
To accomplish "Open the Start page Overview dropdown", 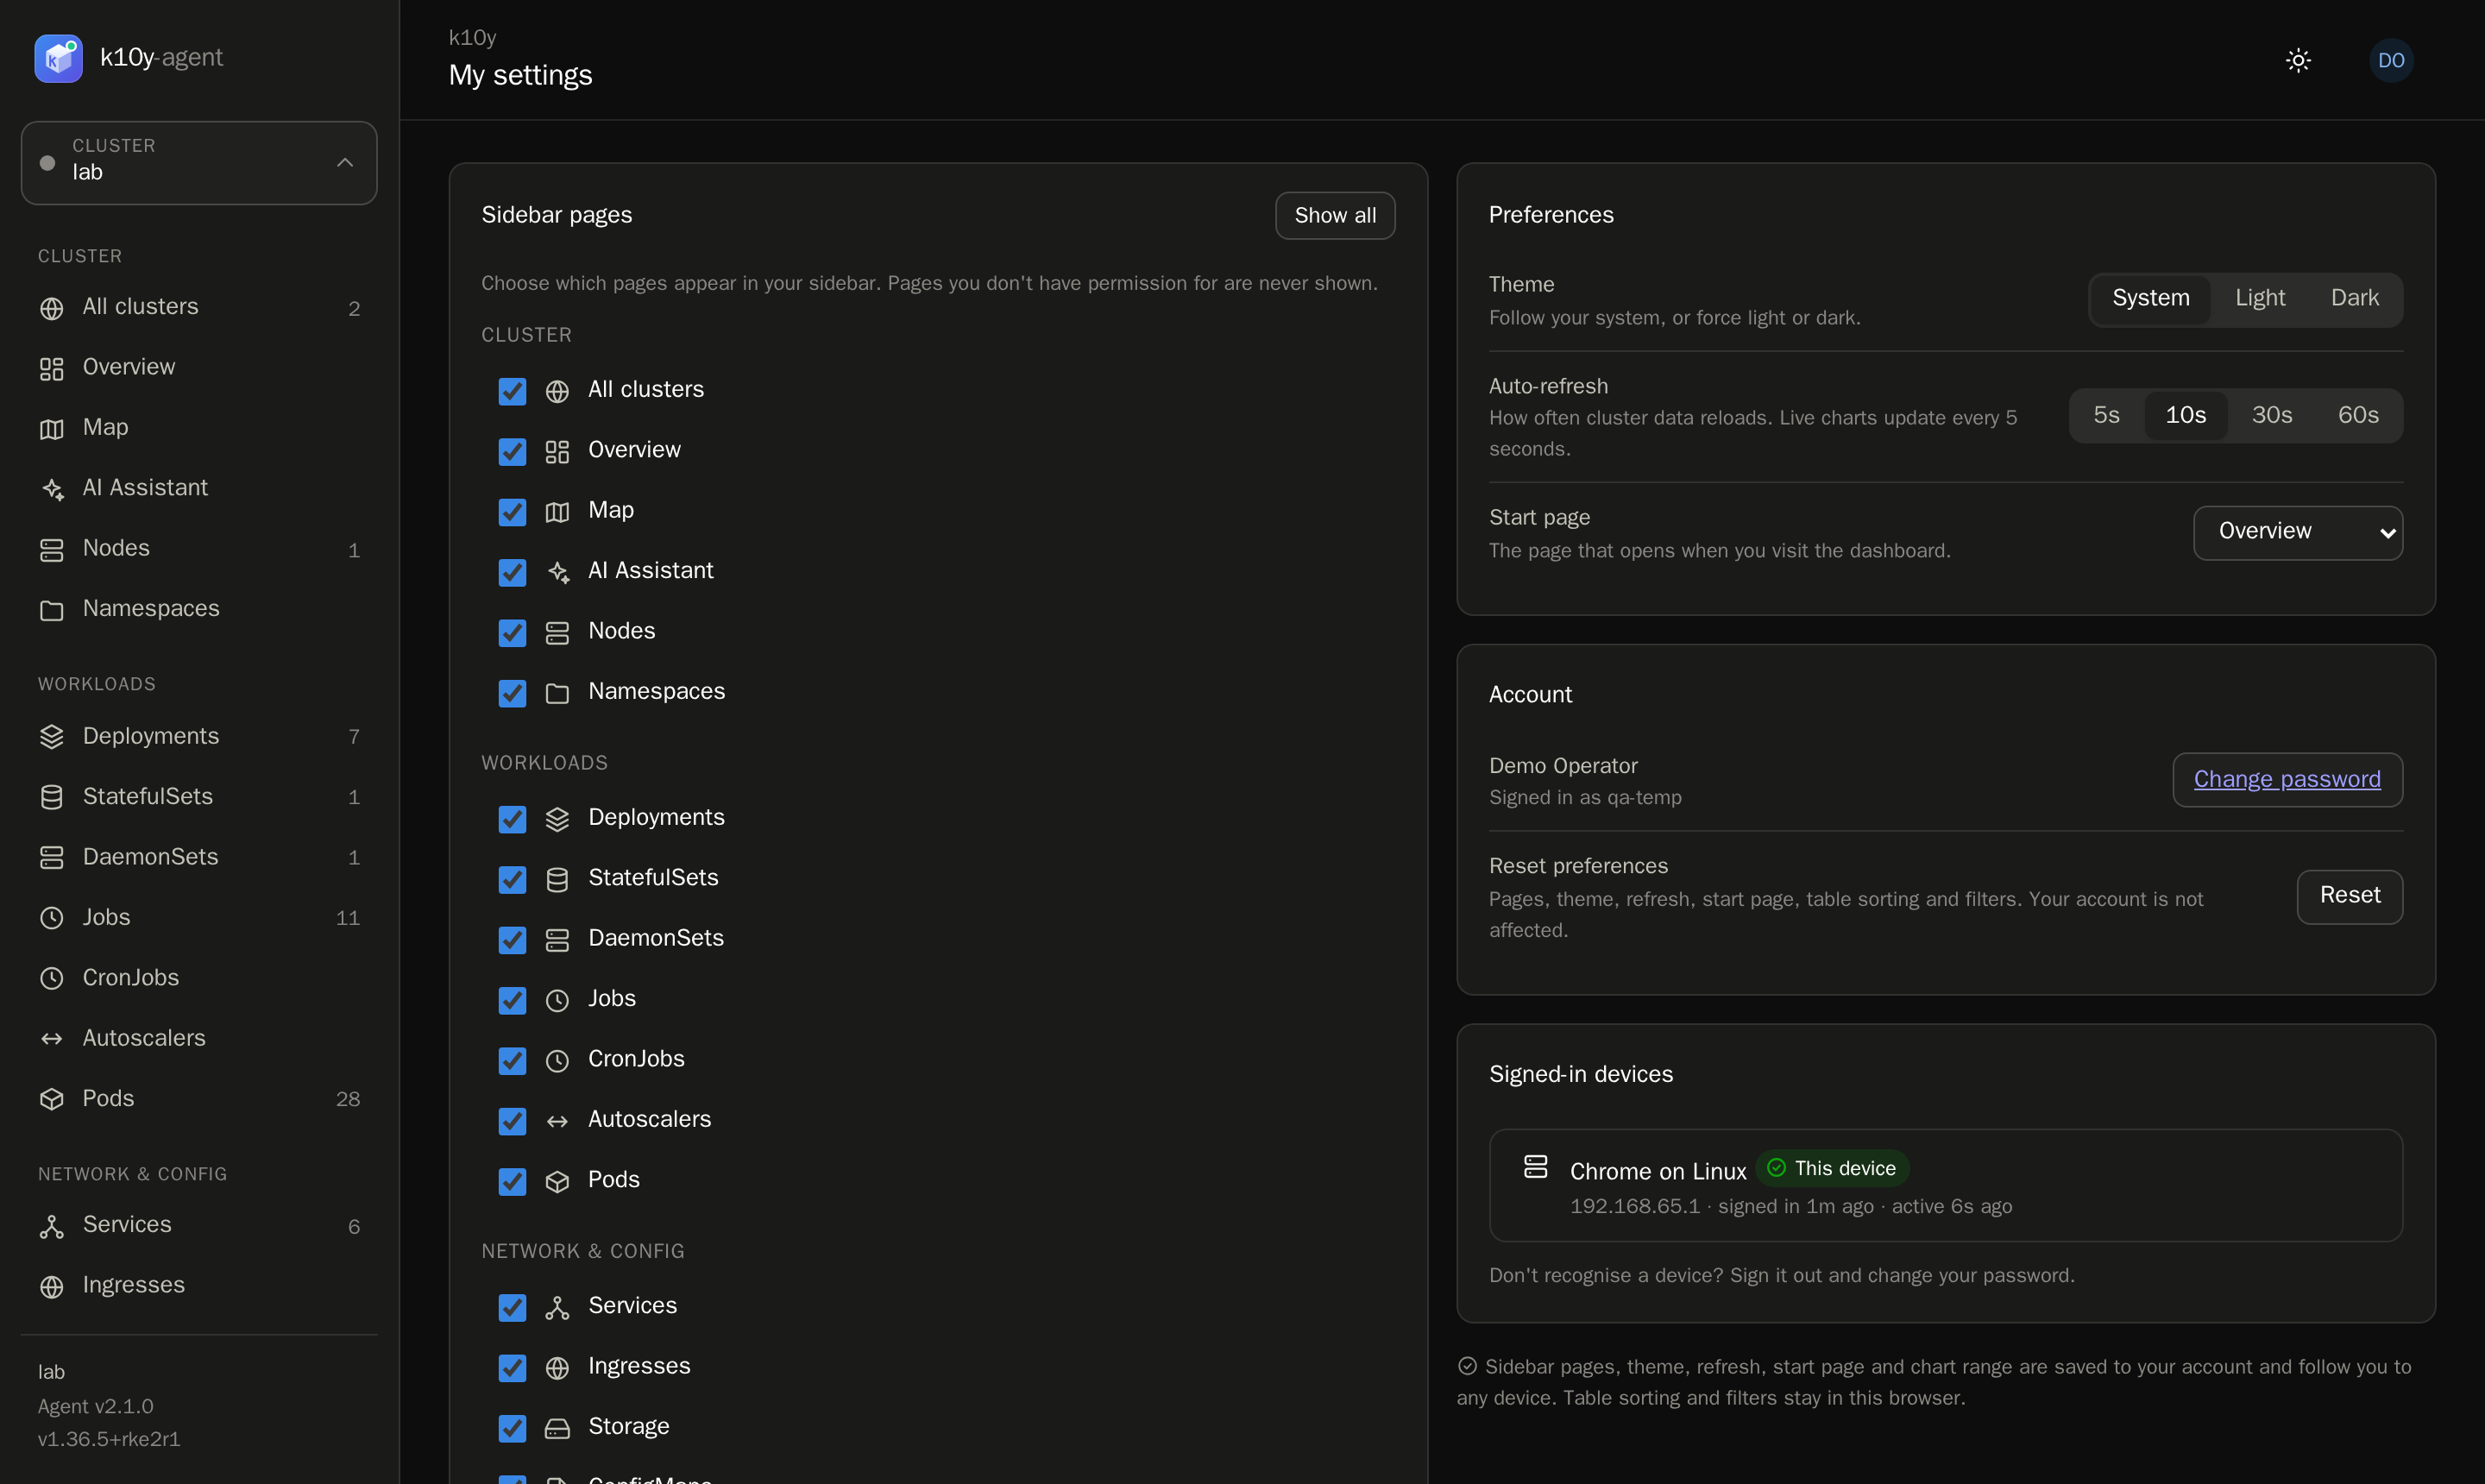I will coord(2298,532).
